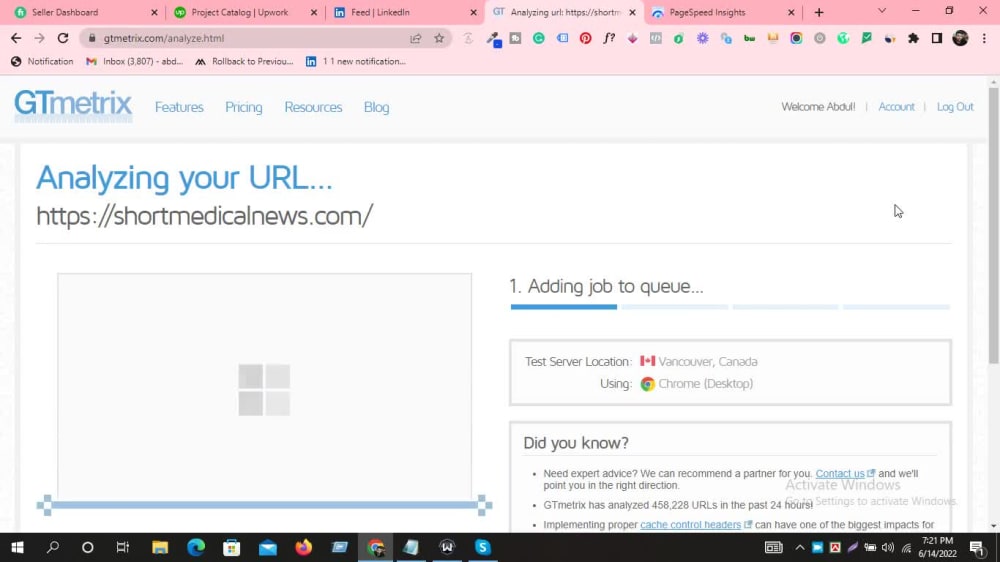The height and width of the screenshot is (562, 1000).
Task: Click the page's vertical scrollbar
Action: point(993,226)
